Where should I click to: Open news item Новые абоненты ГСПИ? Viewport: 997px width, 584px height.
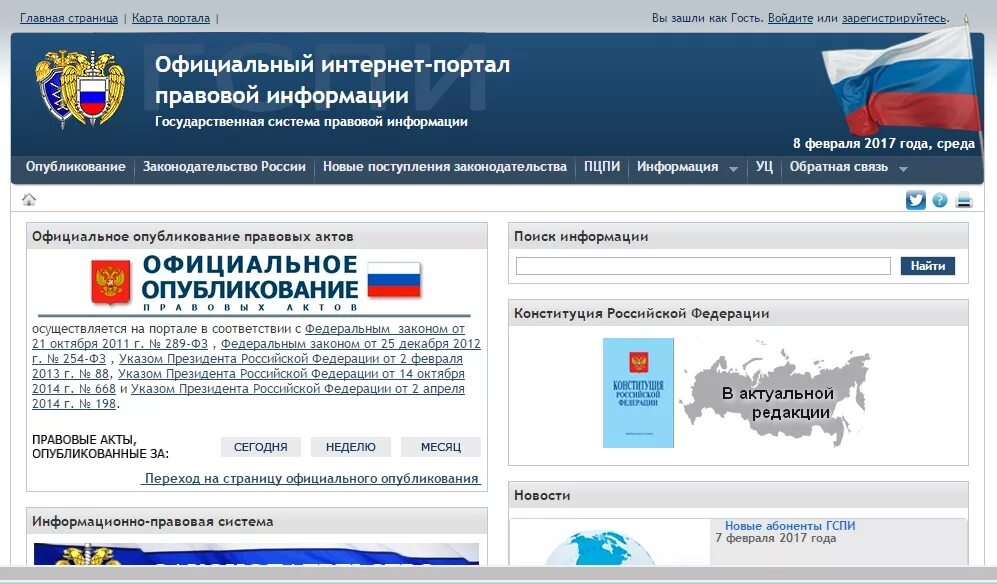(790, 526)
